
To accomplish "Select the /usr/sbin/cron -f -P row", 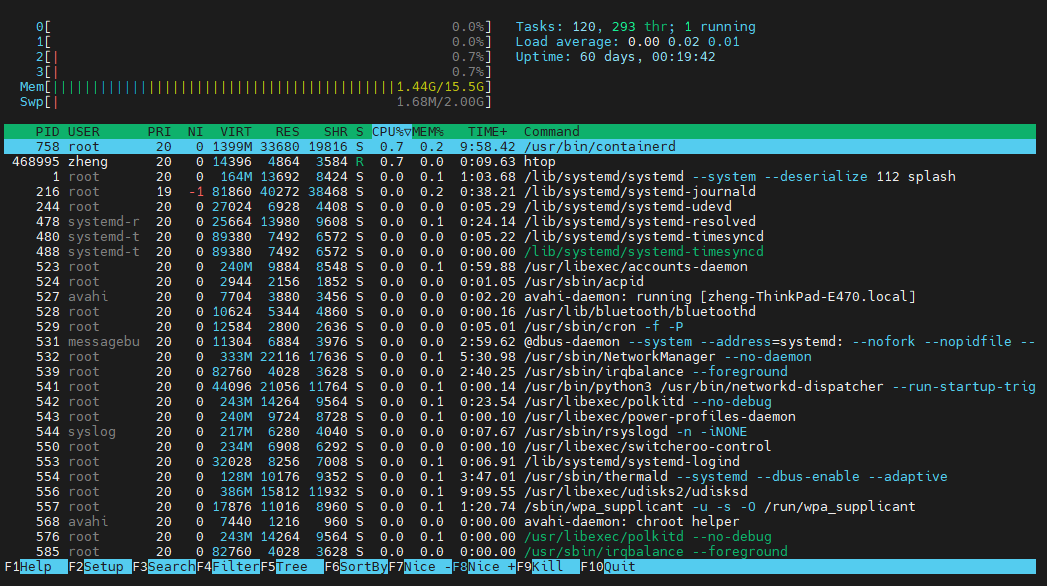I will 520,326.
